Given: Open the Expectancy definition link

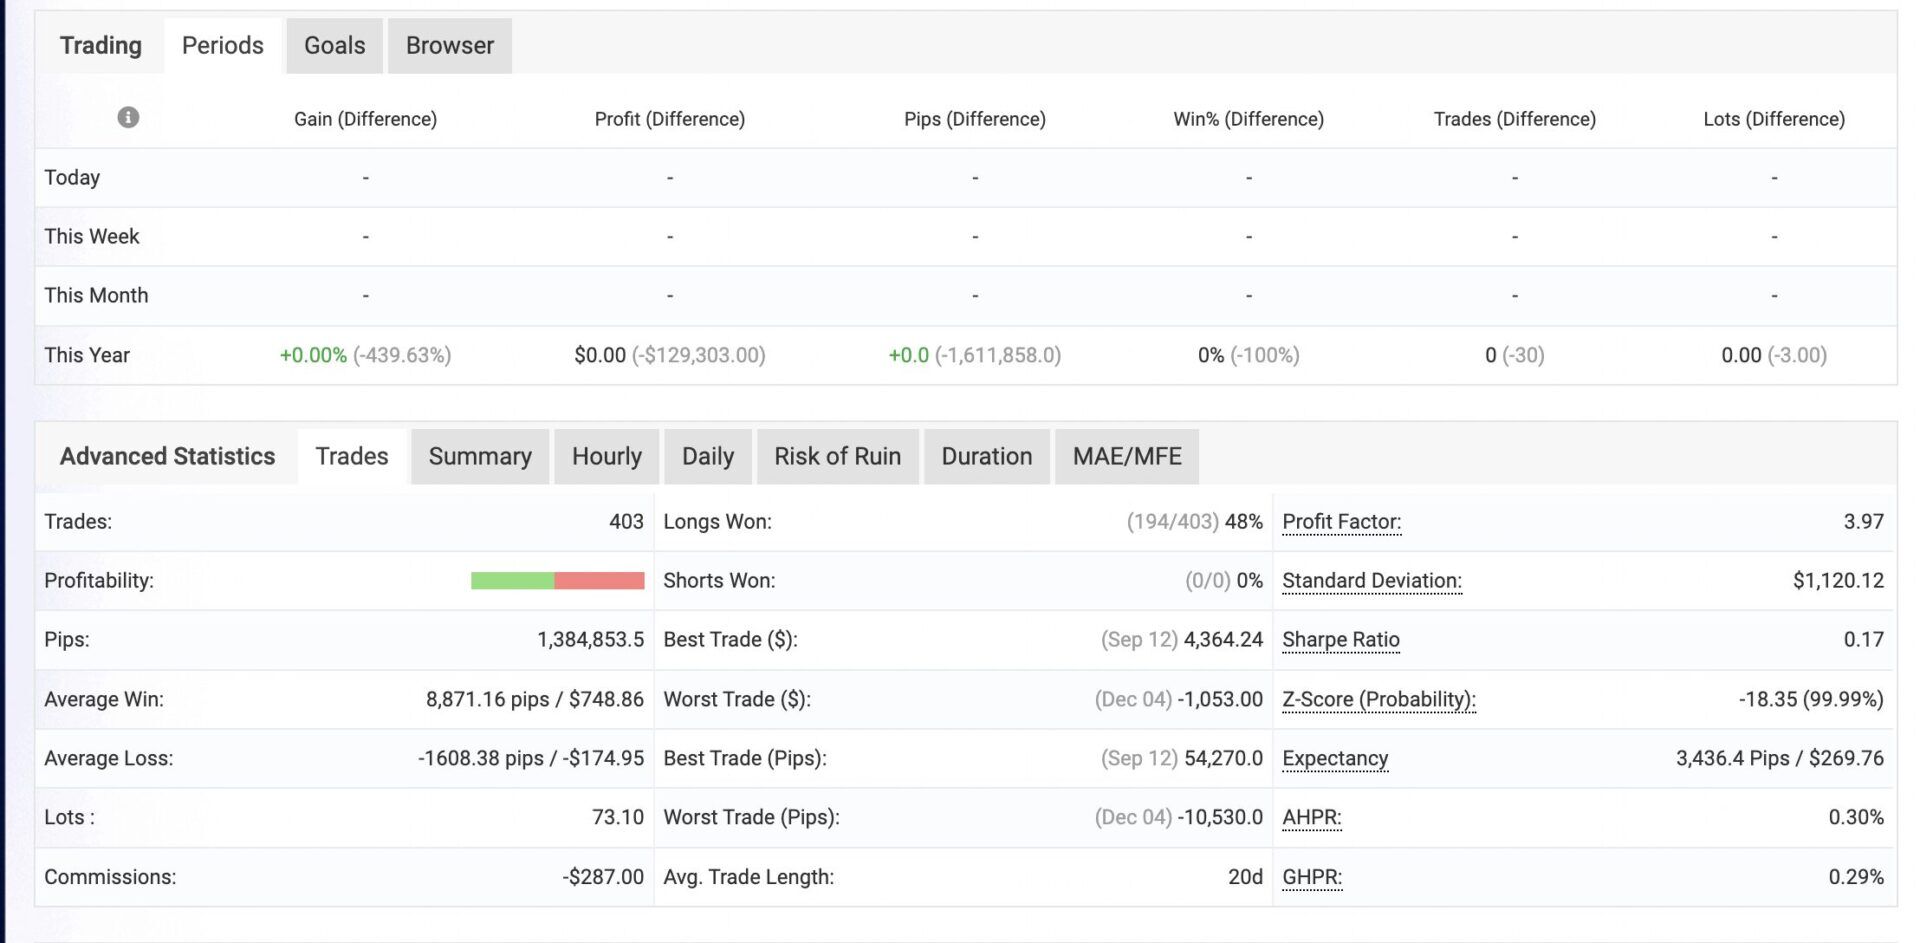Looking at the screenshot, I should click(1334, 758).
